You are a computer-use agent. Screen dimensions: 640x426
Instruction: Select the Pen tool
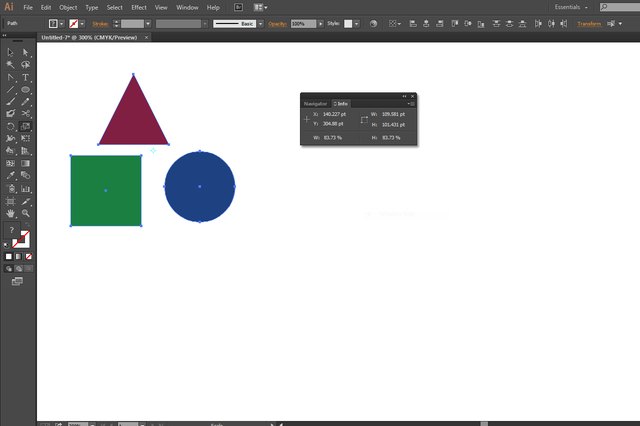(x=10, y=77)
